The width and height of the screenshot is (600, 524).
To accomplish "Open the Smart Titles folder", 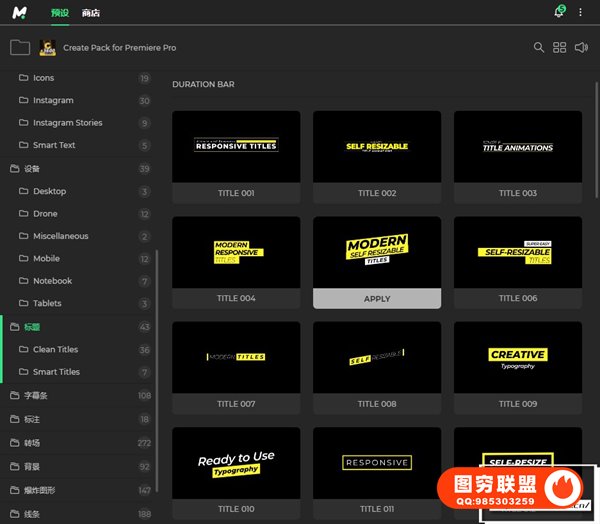I will point(56,372).
